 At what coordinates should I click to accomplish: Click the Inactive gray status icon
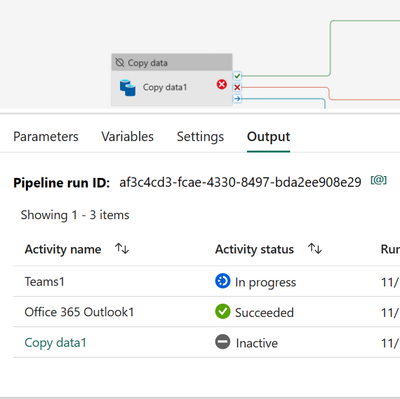(x=223, y=342)
